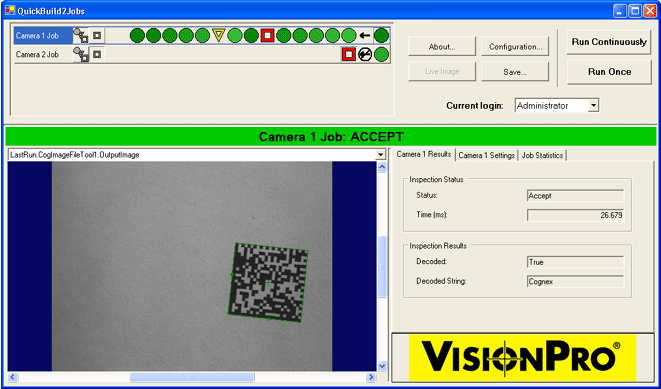Open Camera 1 Job edit tools icon
This screenshot has height=389, width=661.
81,36
